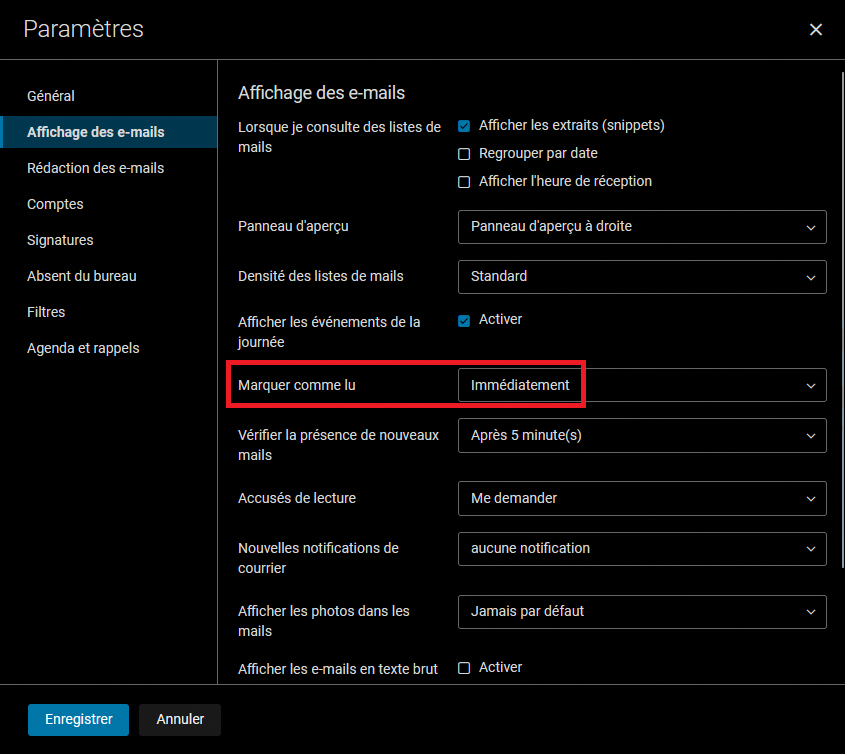The height and width of the screenshot is (754, 845).
Task: Change the Vérifier la présence interval dropdown
Action: tap(642, 435)
